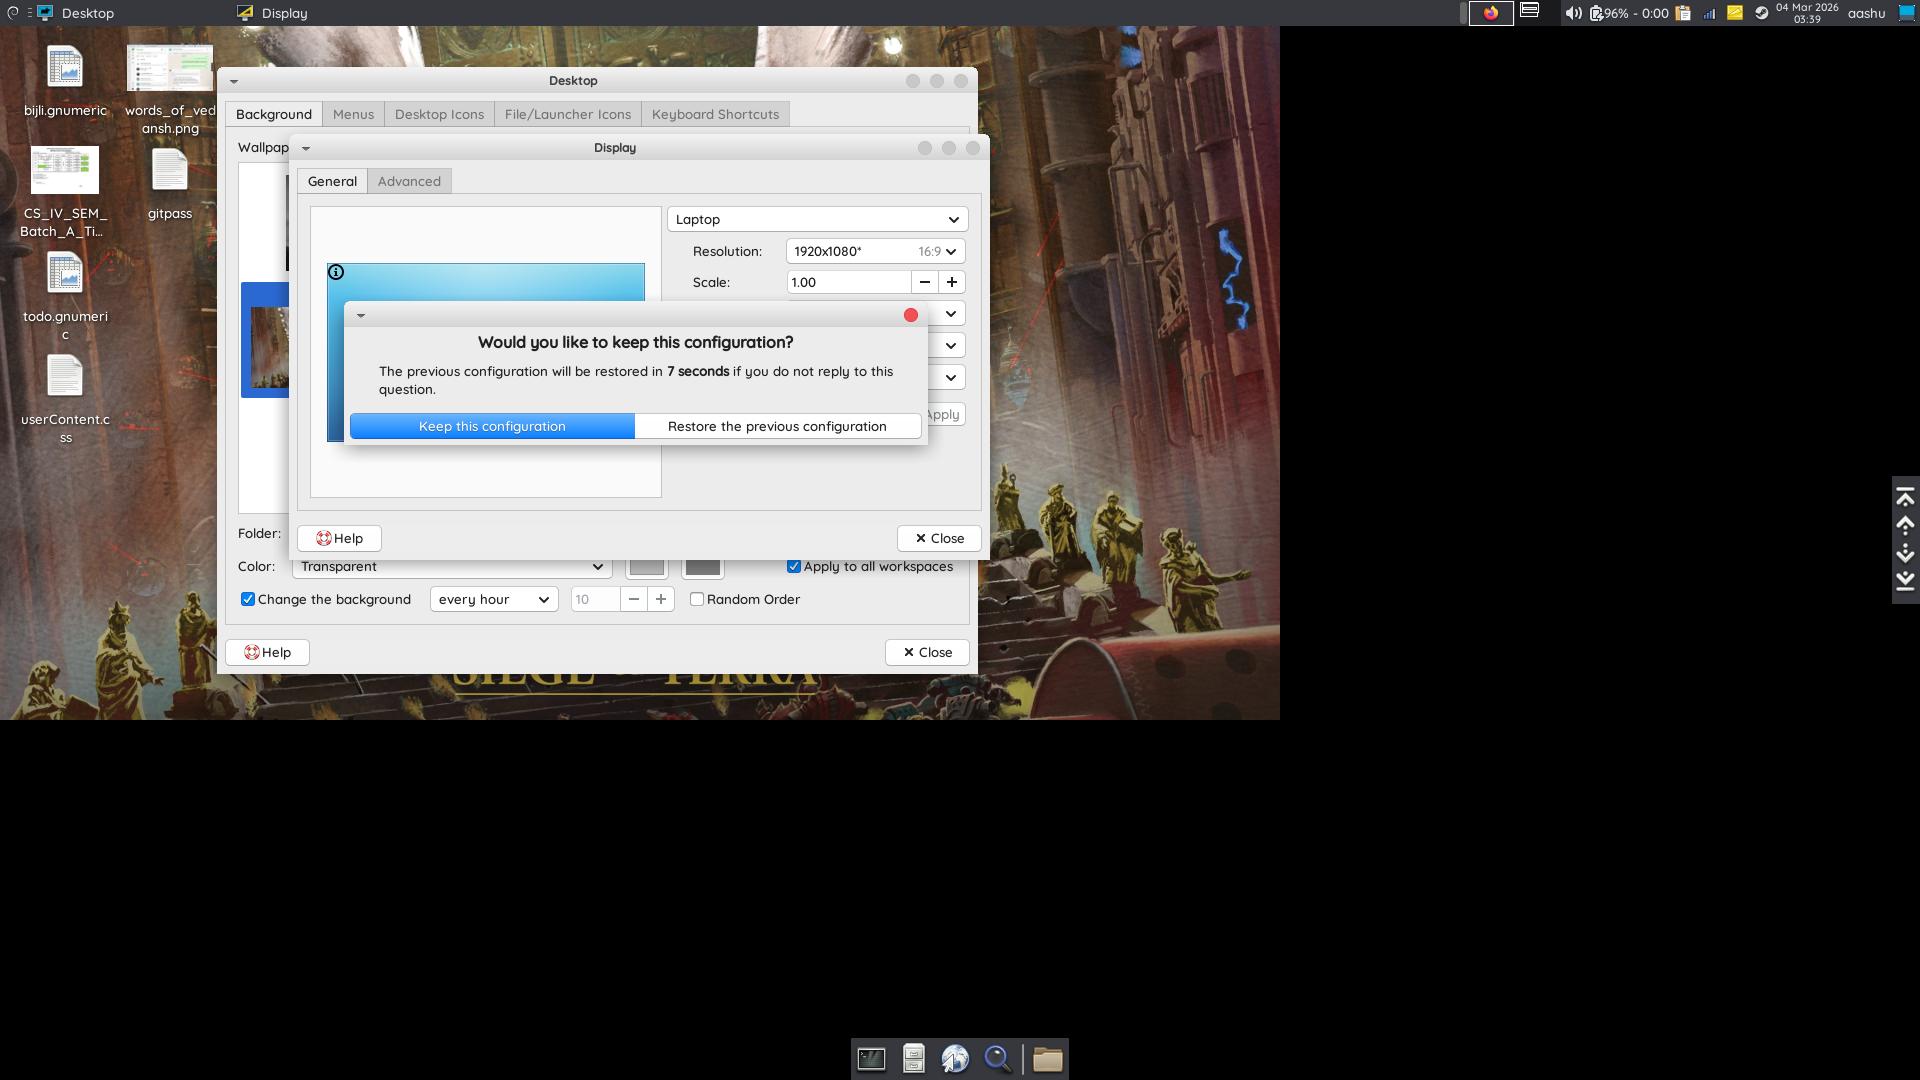Viewport: 1920px width, 1080px height.
Task: Open the file manager cabinet icon
Action: click(913, 1059)
